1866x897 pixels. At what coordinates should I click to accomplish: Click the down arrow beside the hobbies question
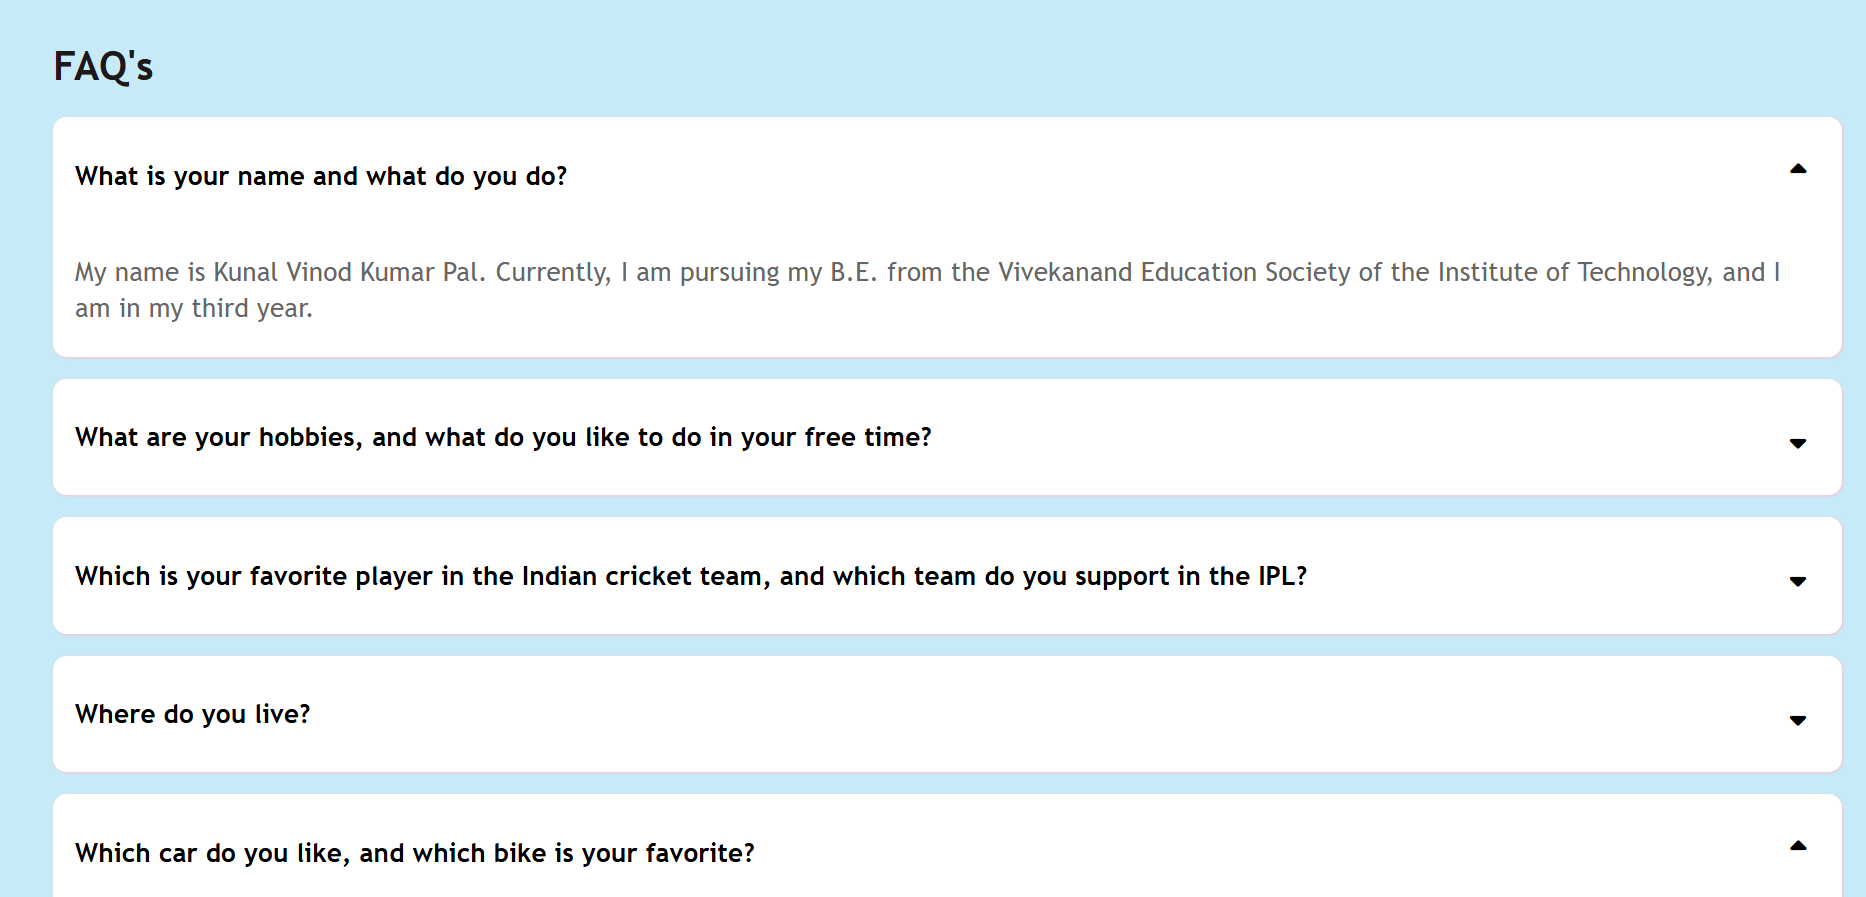click(1797, 443)
